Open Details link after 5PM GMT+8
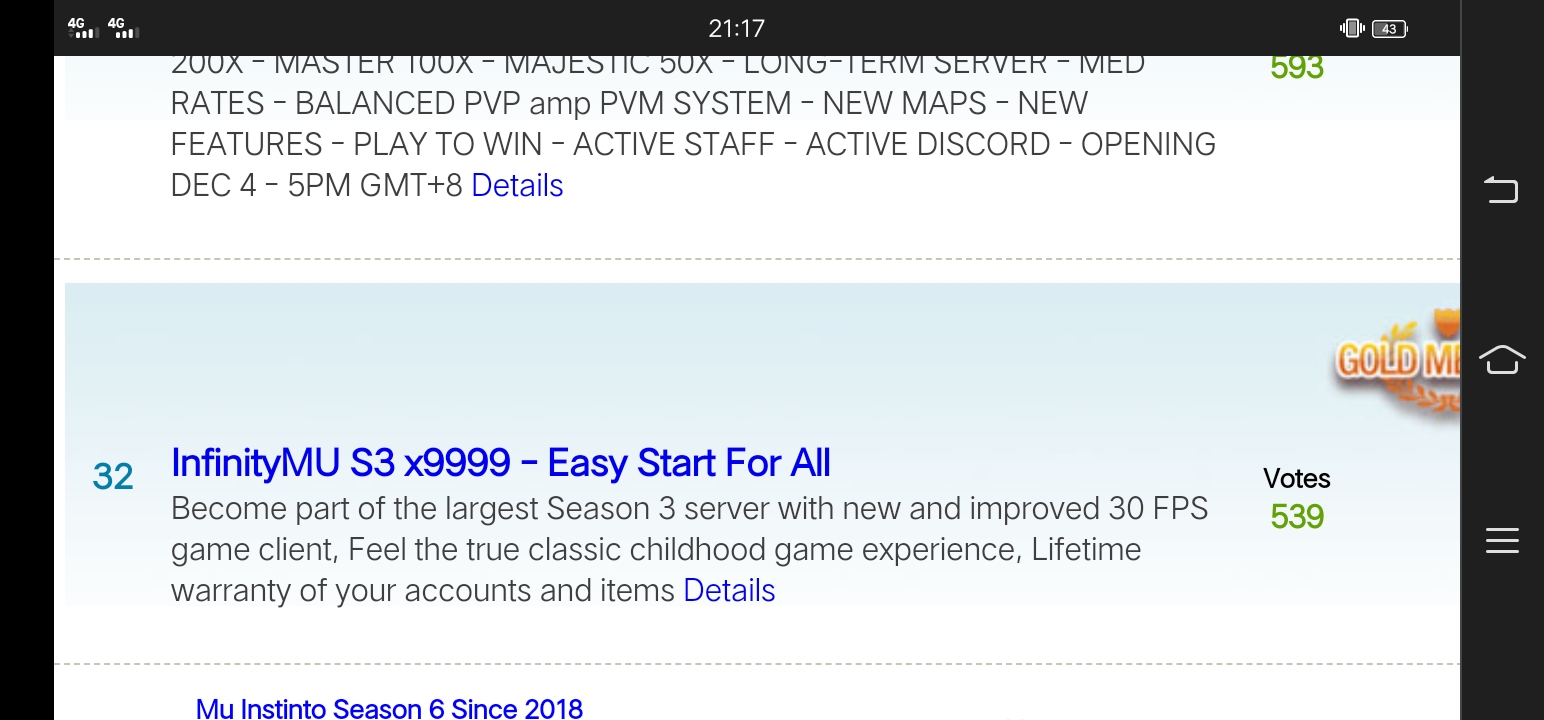 tap(517, 185)
